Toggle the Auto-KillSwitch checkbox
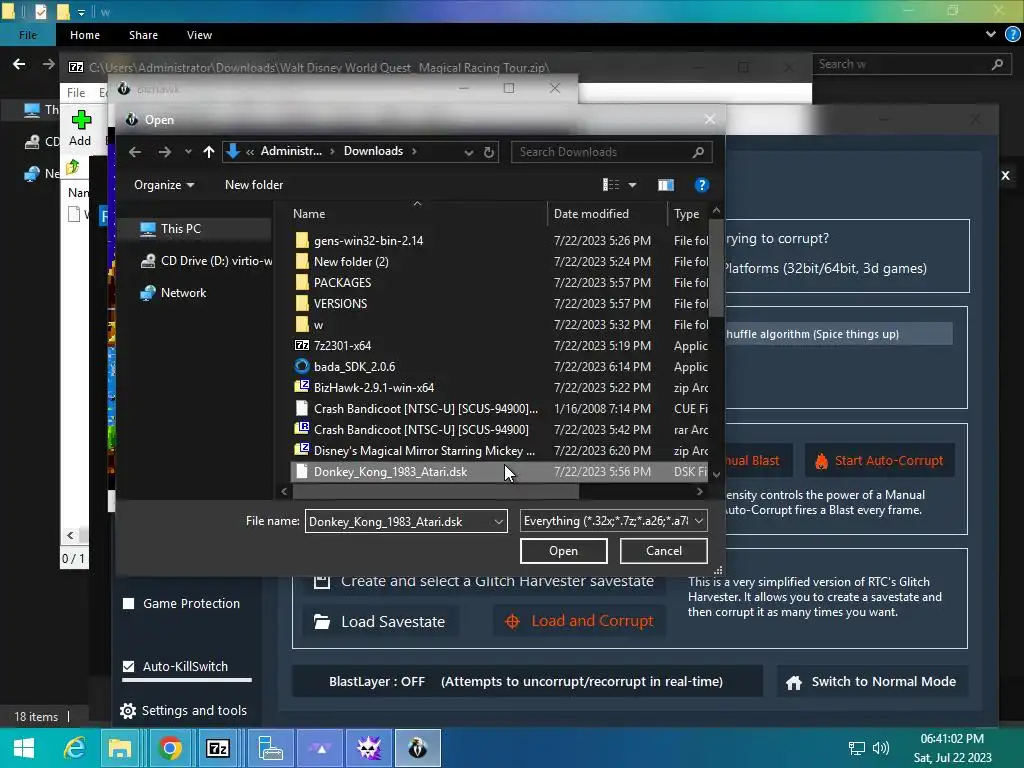Image resolution: width=1024 pixels, height=768 pixels. [x=129, y=666]
